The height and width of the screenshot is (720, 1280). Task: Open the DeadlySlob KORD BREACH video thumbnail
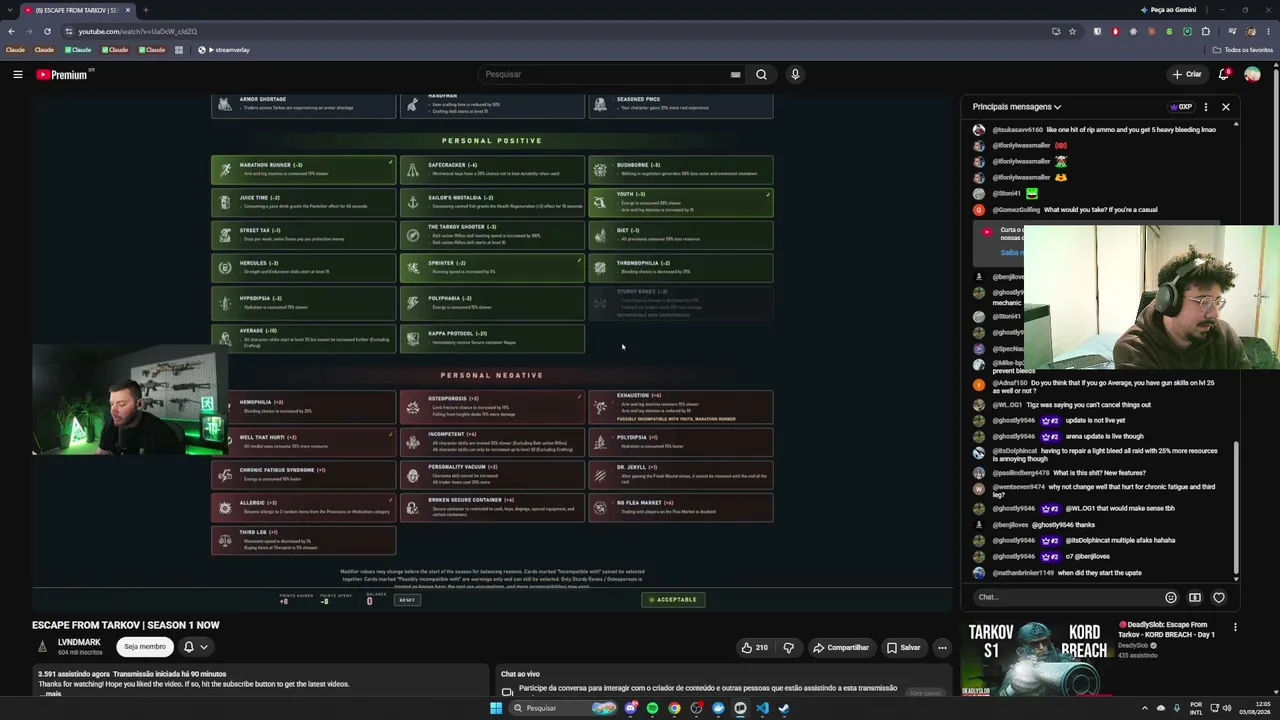(1037, 657)
